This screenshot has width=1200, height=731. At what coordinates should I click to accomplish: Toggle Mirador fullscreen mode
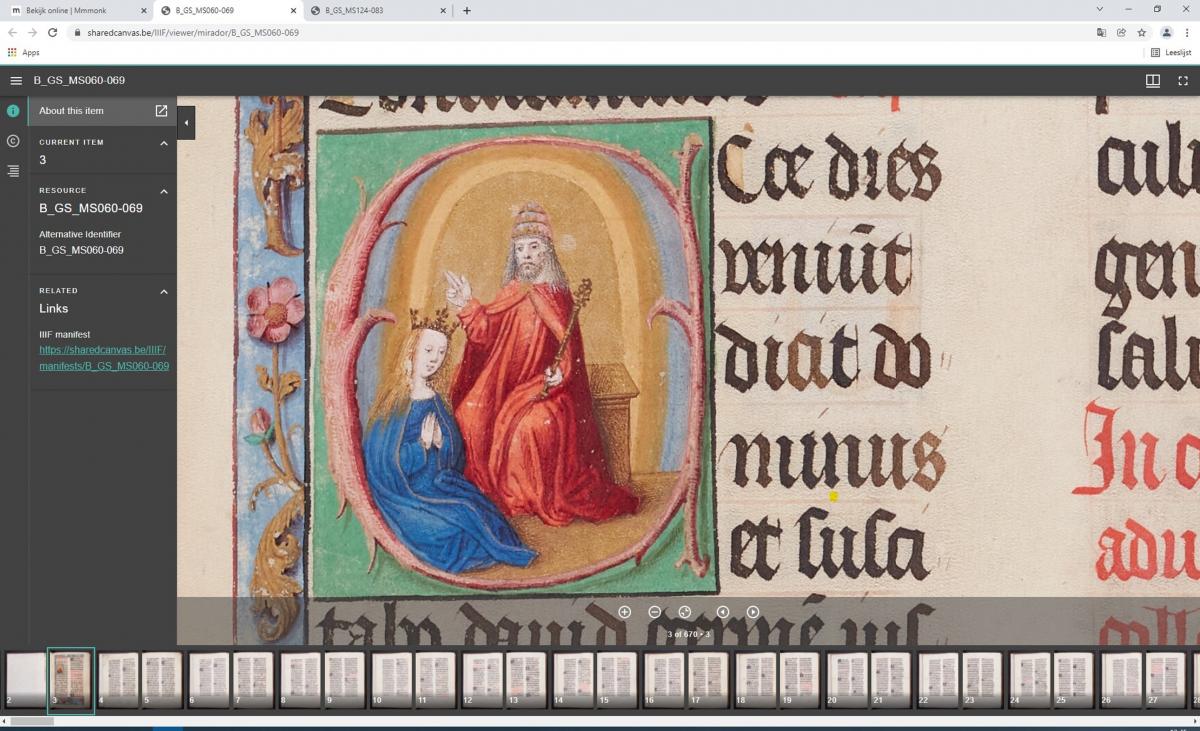[1183, 80]
